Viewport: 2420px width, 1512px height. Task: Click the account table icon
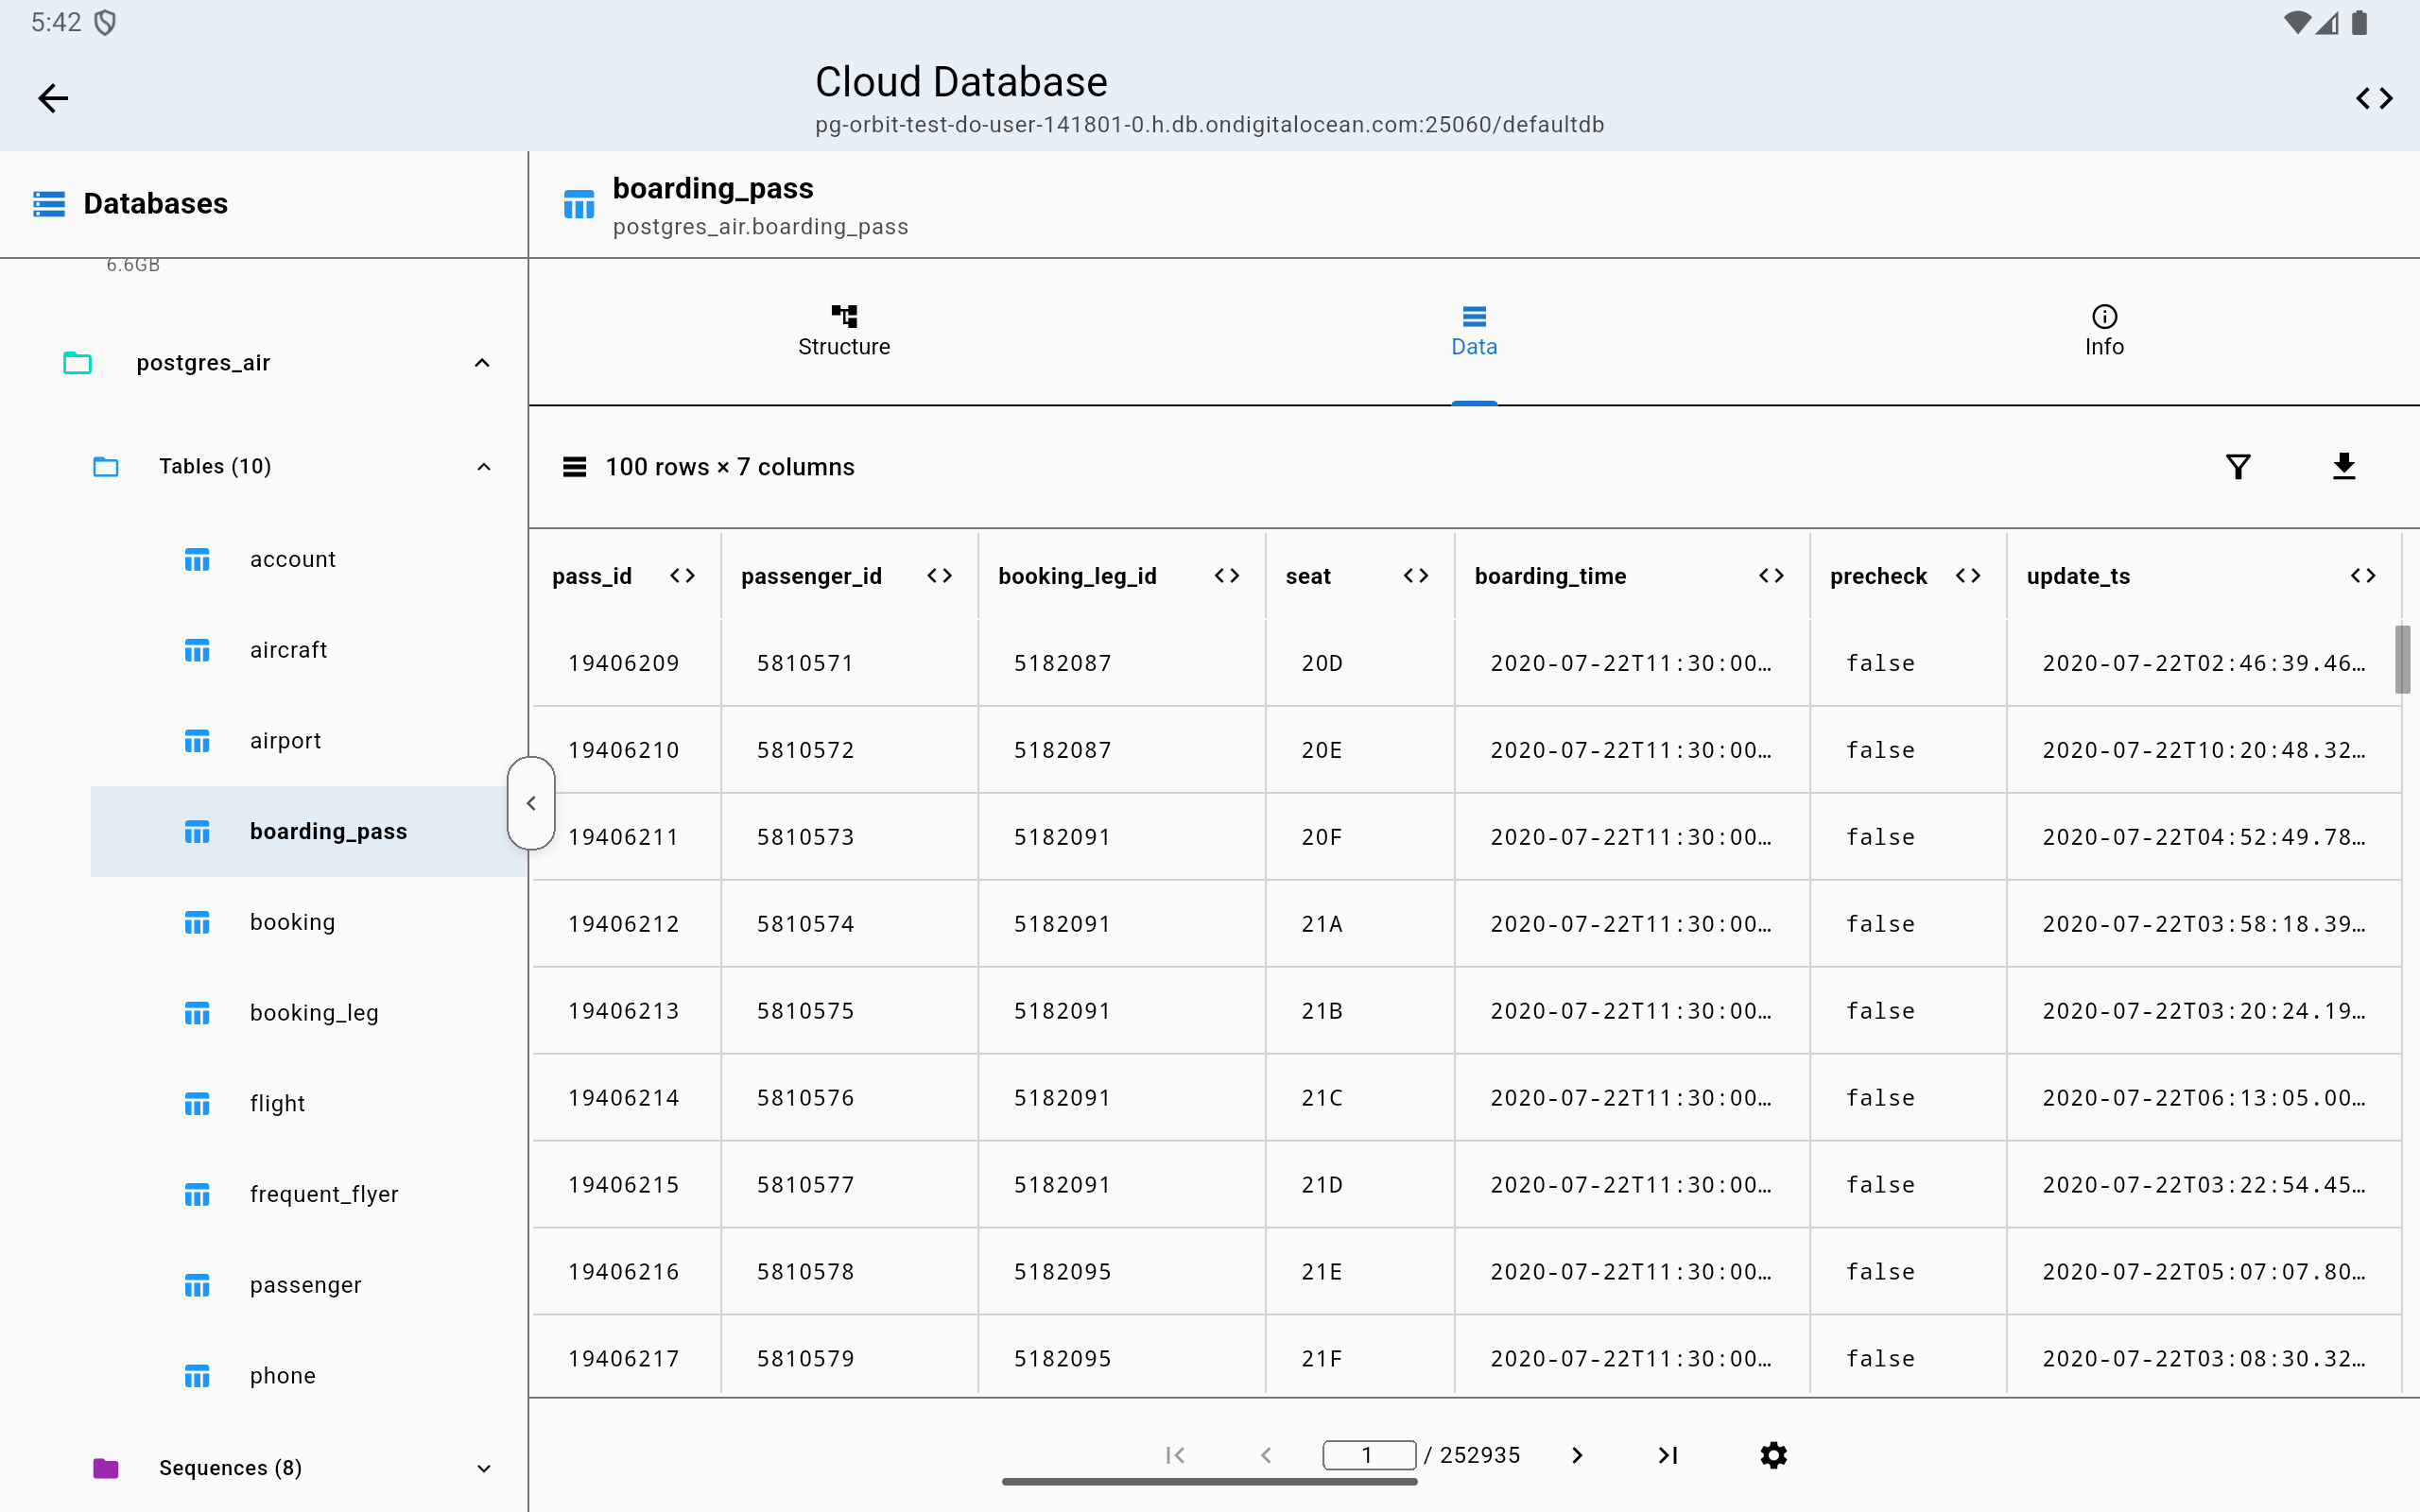click(197, 560)
